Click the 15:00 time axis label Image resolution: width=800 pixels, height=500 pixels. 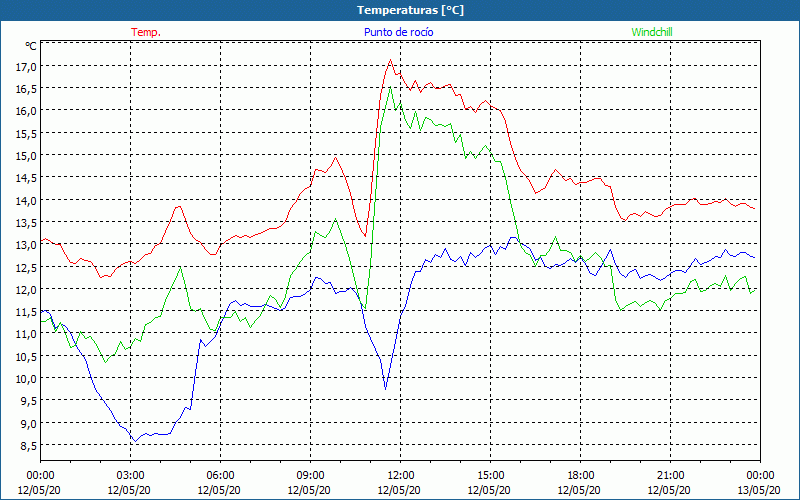tap(490, 476)
